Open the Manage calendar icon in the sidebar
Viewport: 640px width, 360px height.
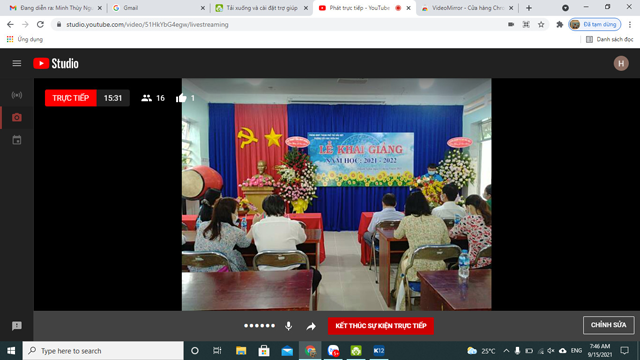tap(17, 140)
